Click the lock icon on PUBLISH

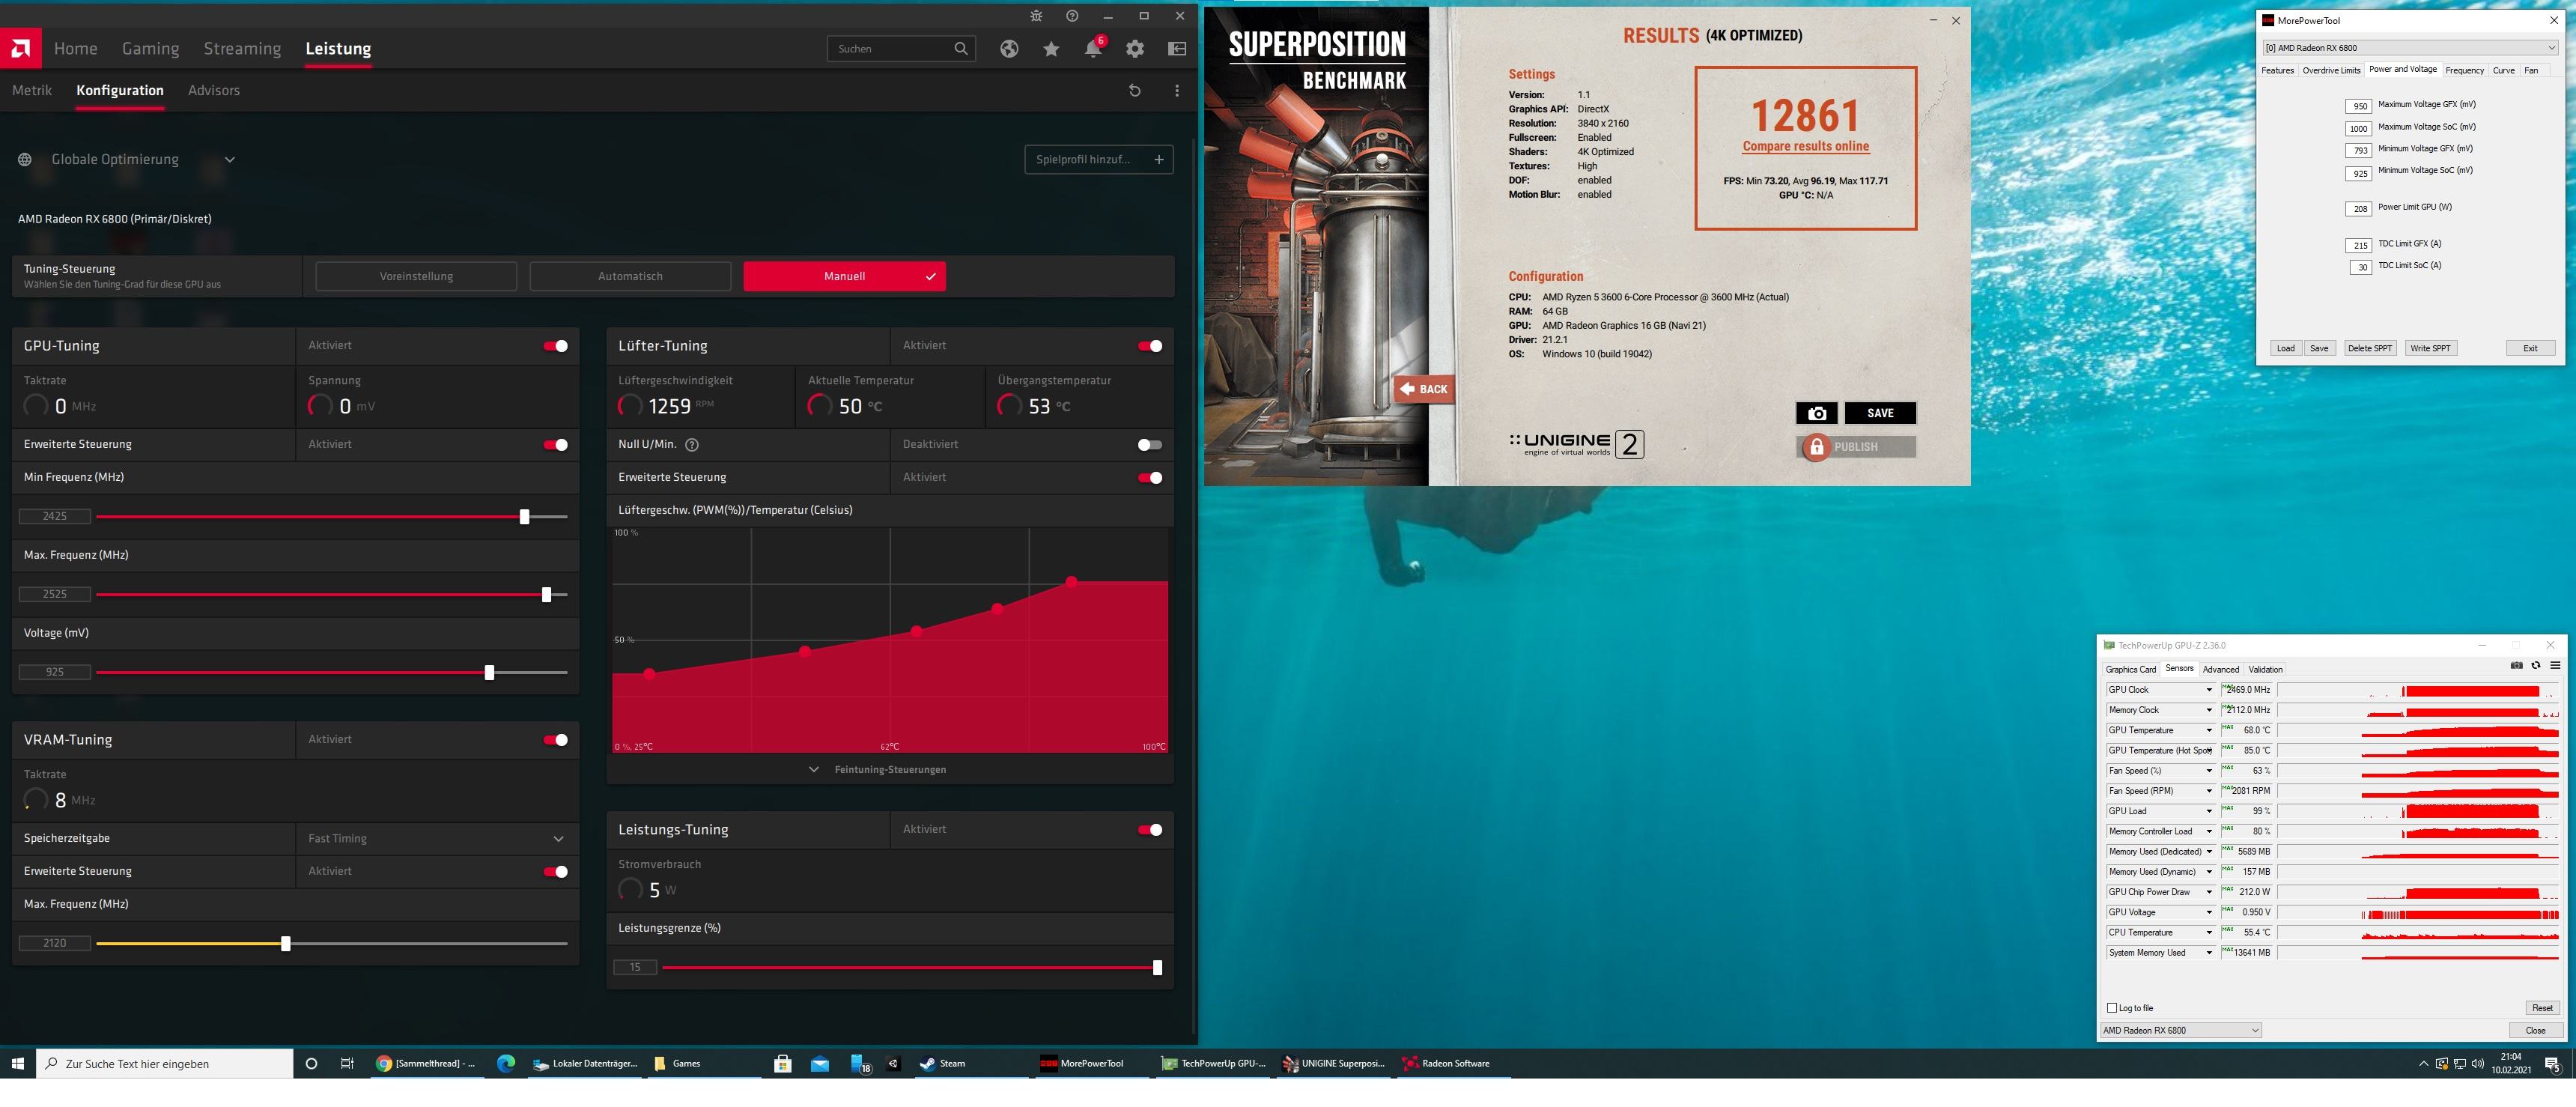[x=1817, y=447]
